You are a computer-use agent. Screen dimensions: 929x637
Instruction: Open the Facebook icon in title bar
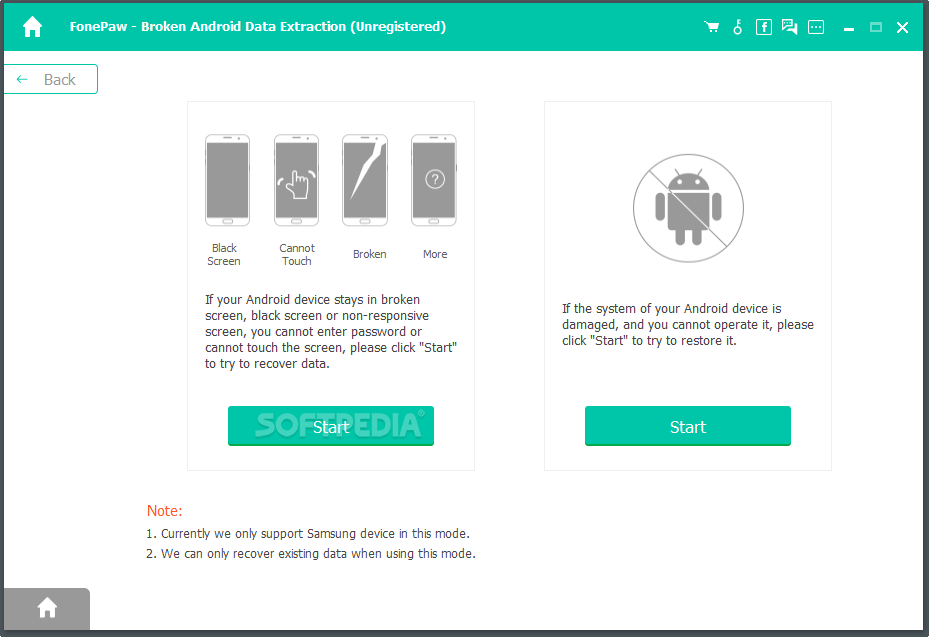pyautogui.click(x=764, y=27)
